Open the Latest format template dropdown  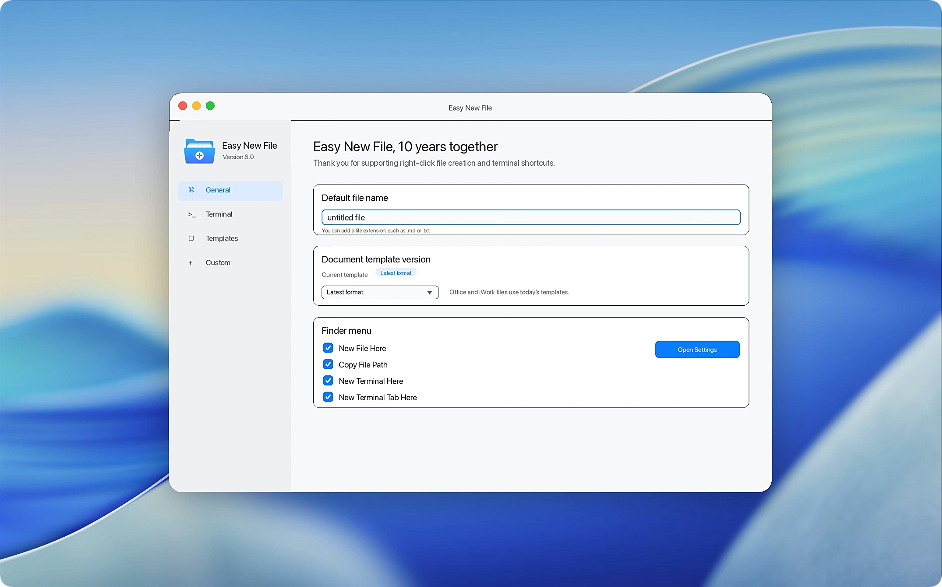pos(380,292)
